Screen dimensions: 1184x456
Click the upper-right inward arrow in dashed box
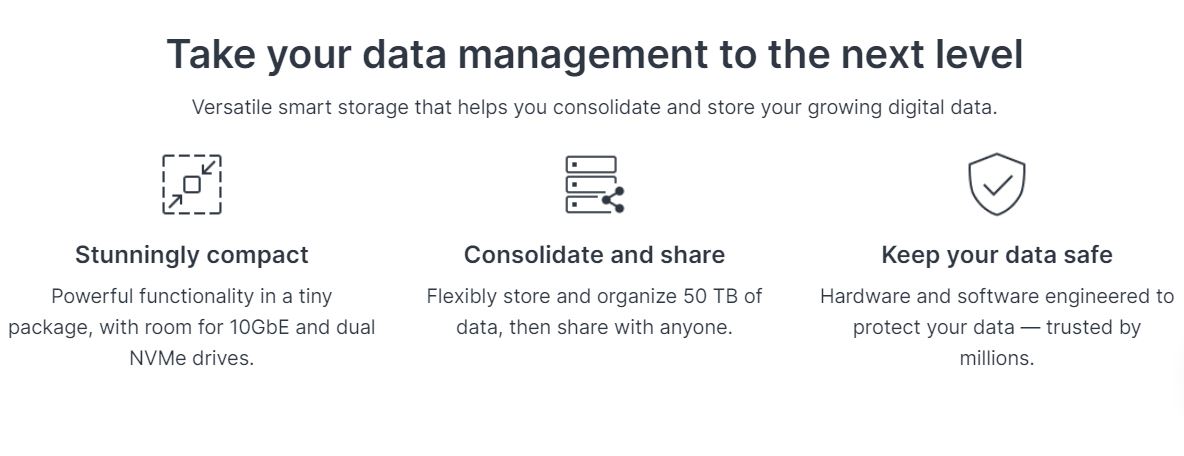[208, 168]
